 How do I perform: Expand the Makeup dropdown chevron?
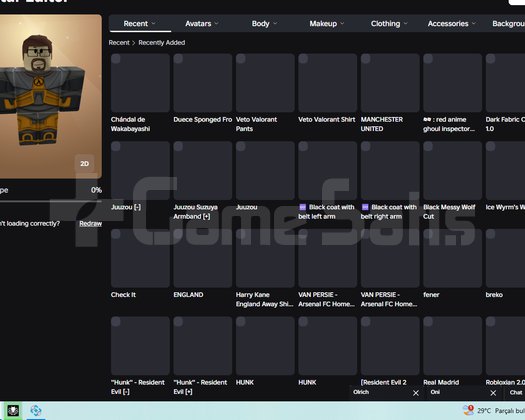(x=342, y=23)
